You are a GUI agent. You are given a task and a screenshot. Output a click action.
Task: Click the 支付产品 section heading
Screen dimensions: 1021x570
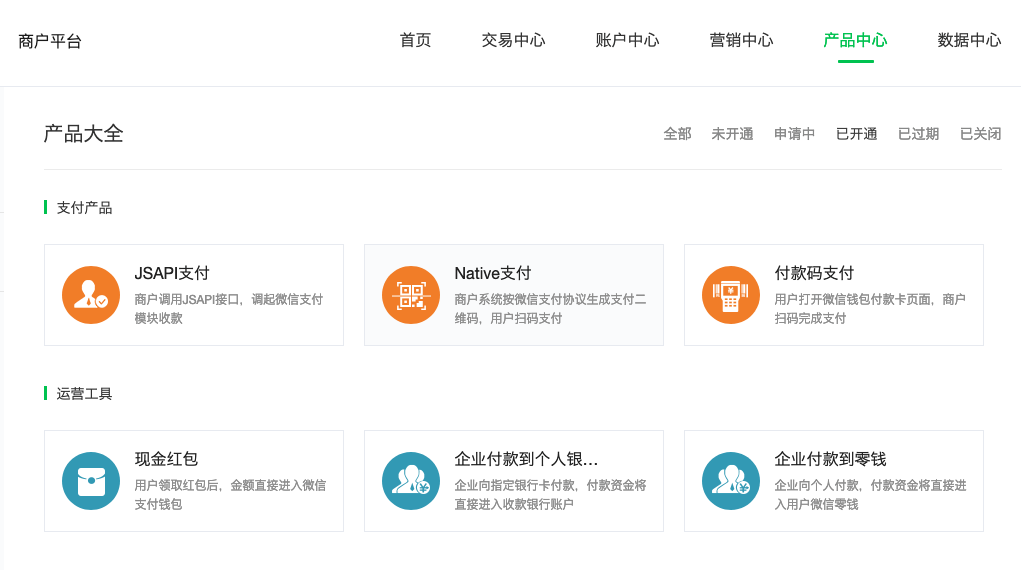(84, 208)
